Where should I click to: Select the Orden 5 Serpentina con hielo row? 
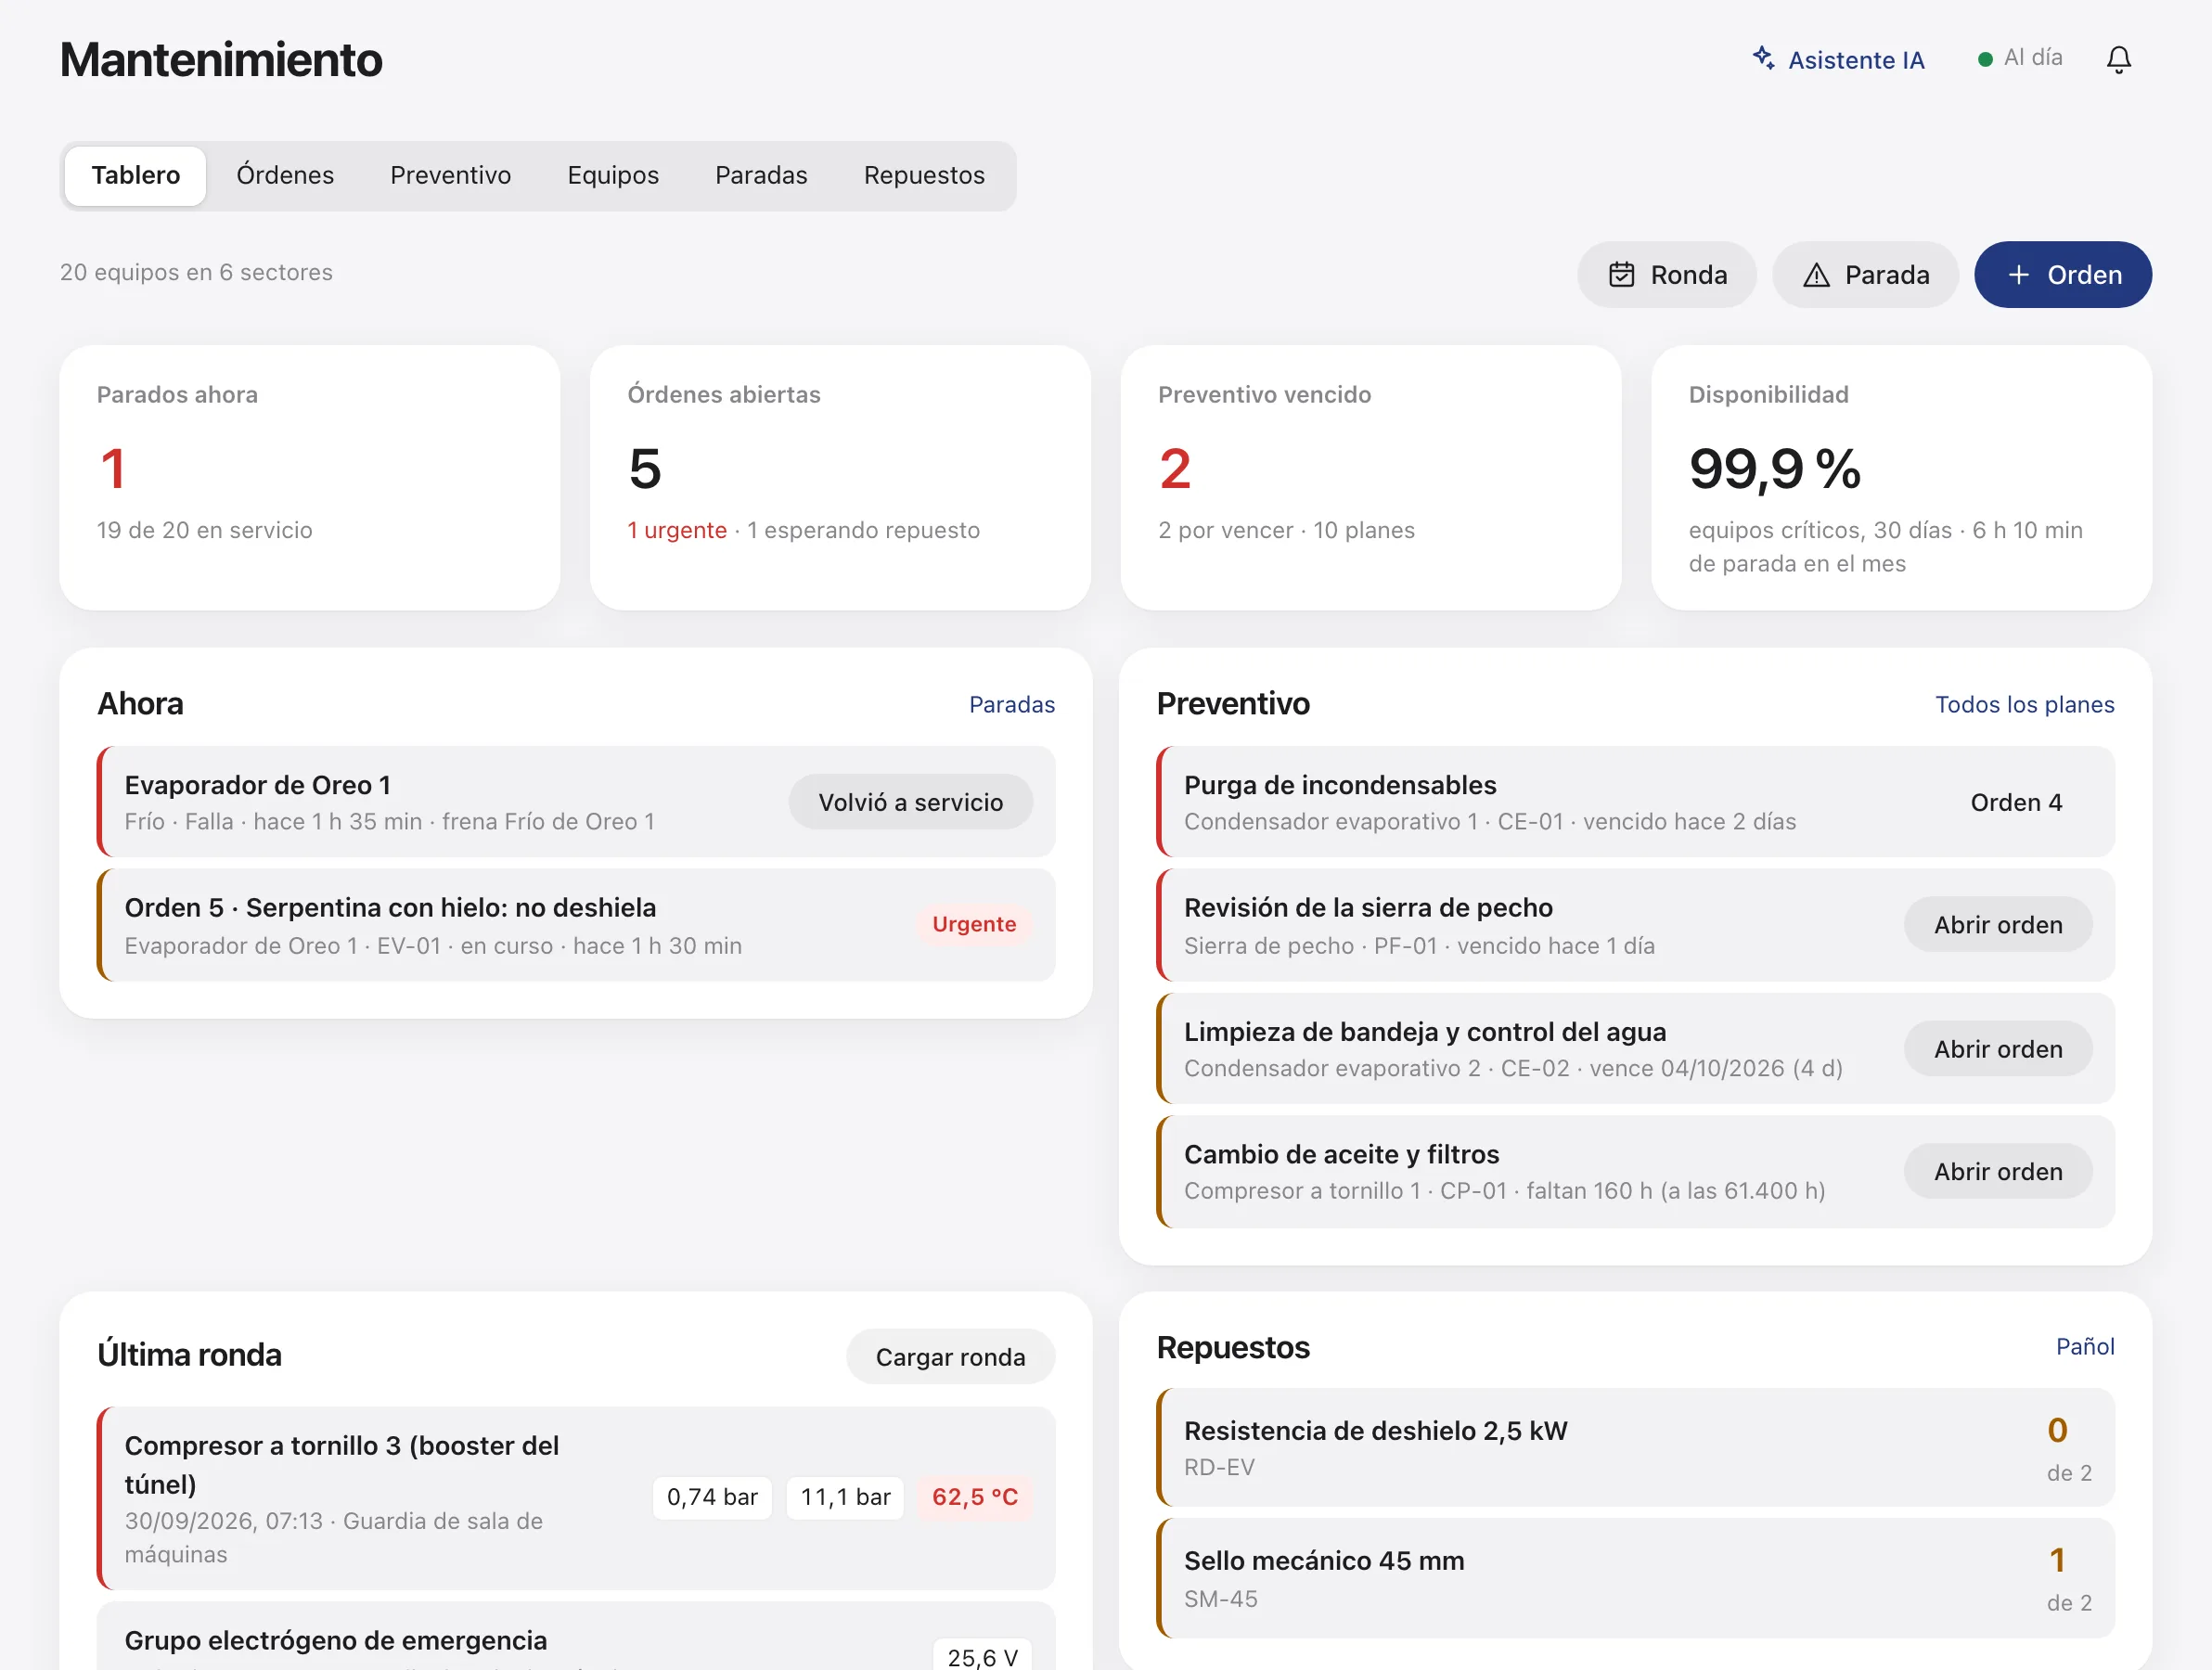[x=576, y=925]
